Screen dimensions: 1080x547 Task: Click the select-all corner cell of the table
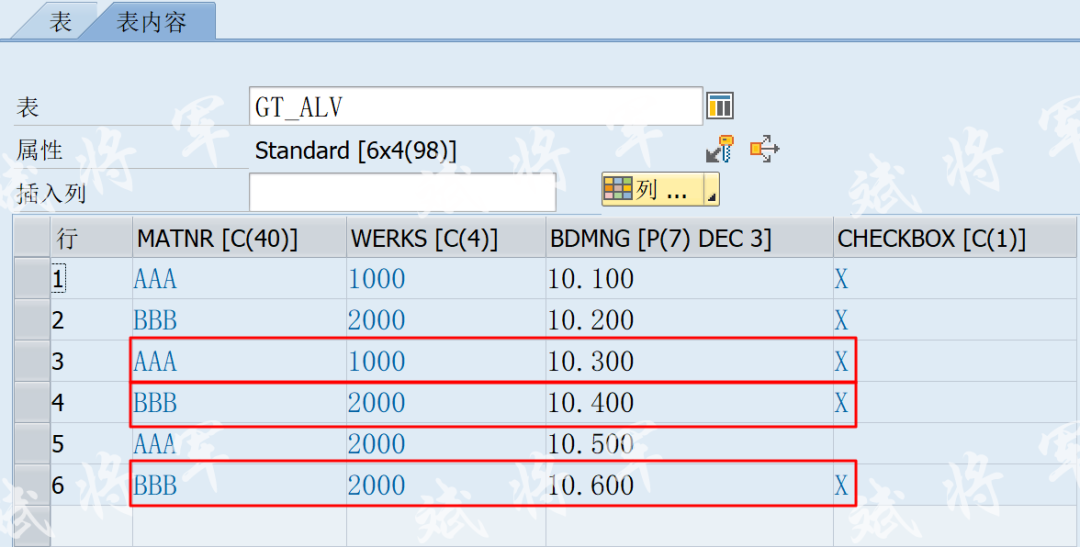[x=32, y=238]
